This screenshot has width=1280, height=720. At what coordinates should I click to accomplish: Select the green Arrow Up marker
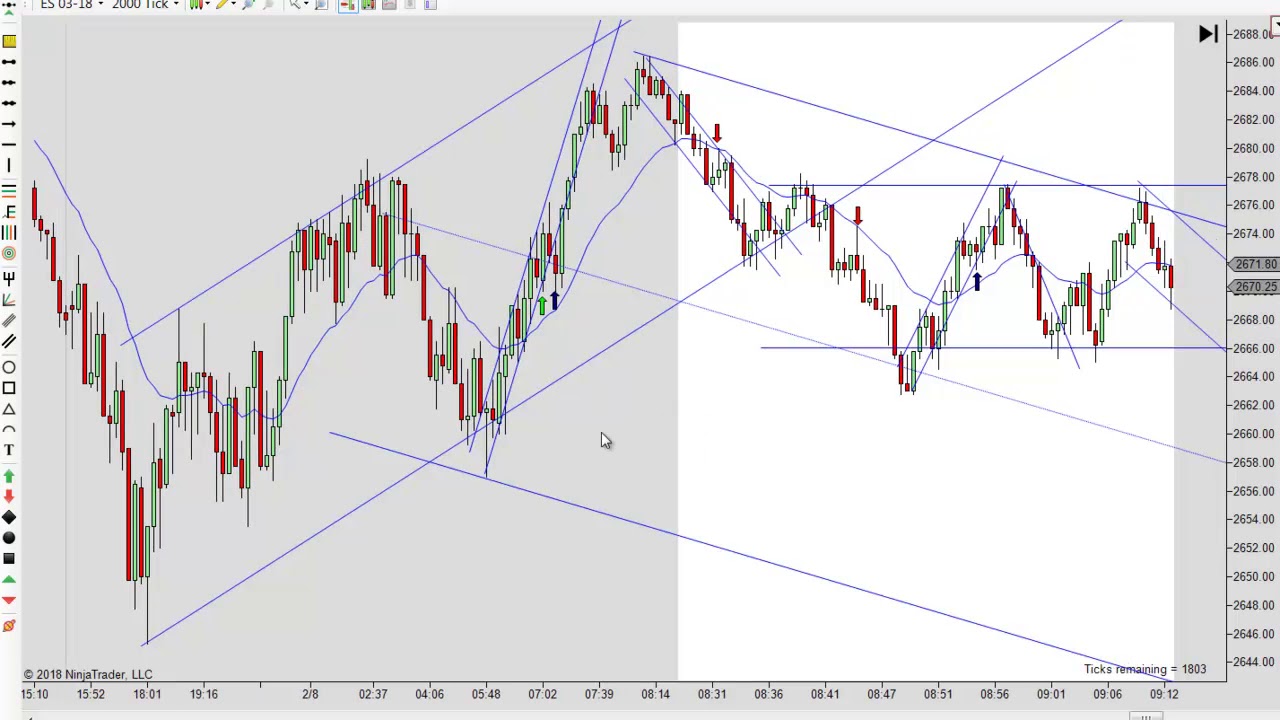pos(8,476)
